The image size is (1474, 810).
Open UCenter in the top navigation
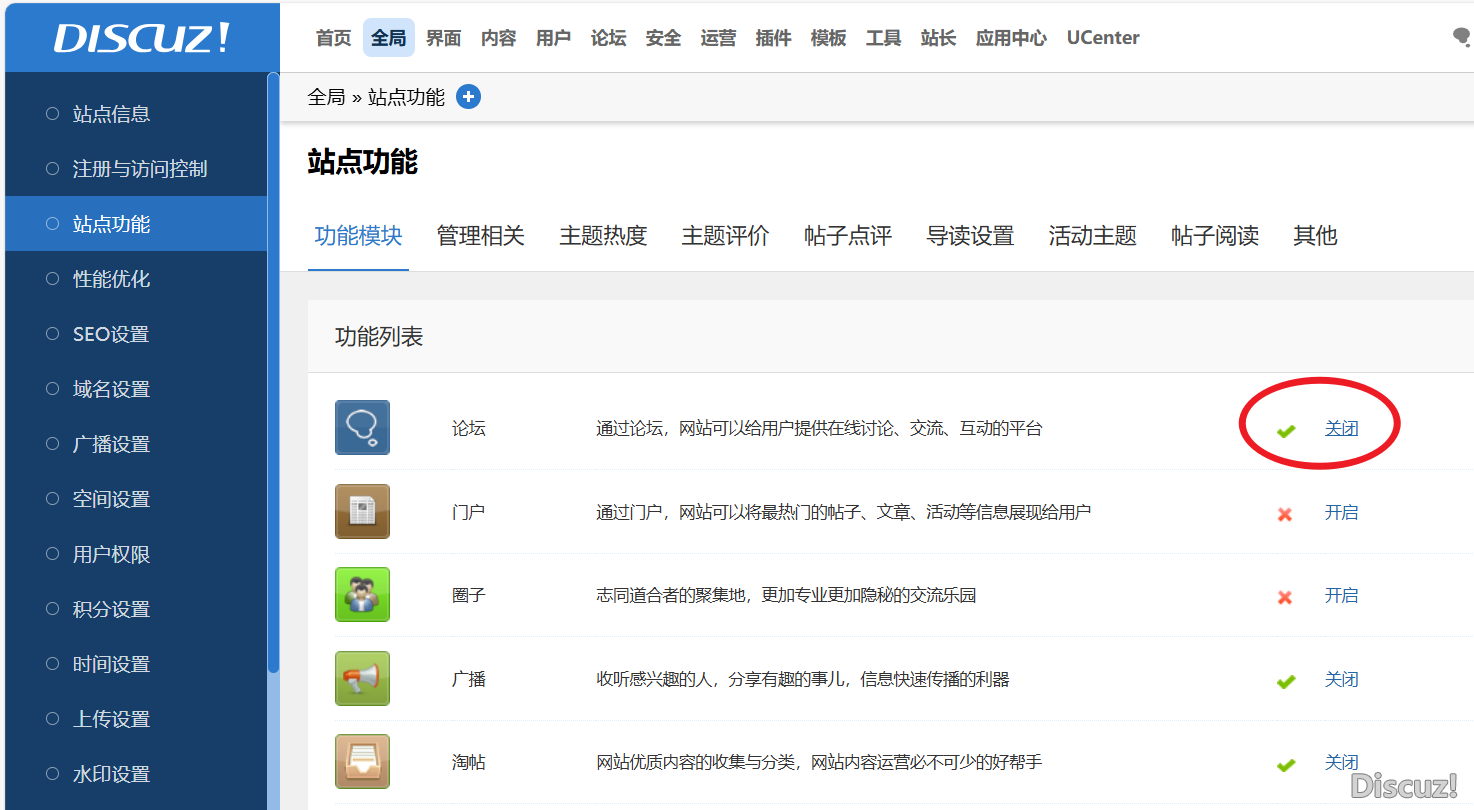(x=1102, y=38)
